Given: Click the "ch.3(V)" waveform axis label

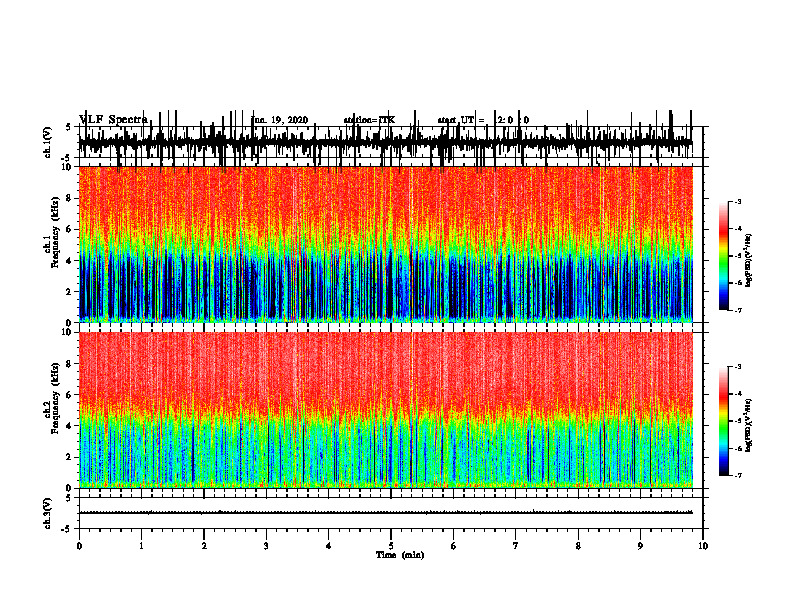Looking at the screenshot, I should coord(47,513).
